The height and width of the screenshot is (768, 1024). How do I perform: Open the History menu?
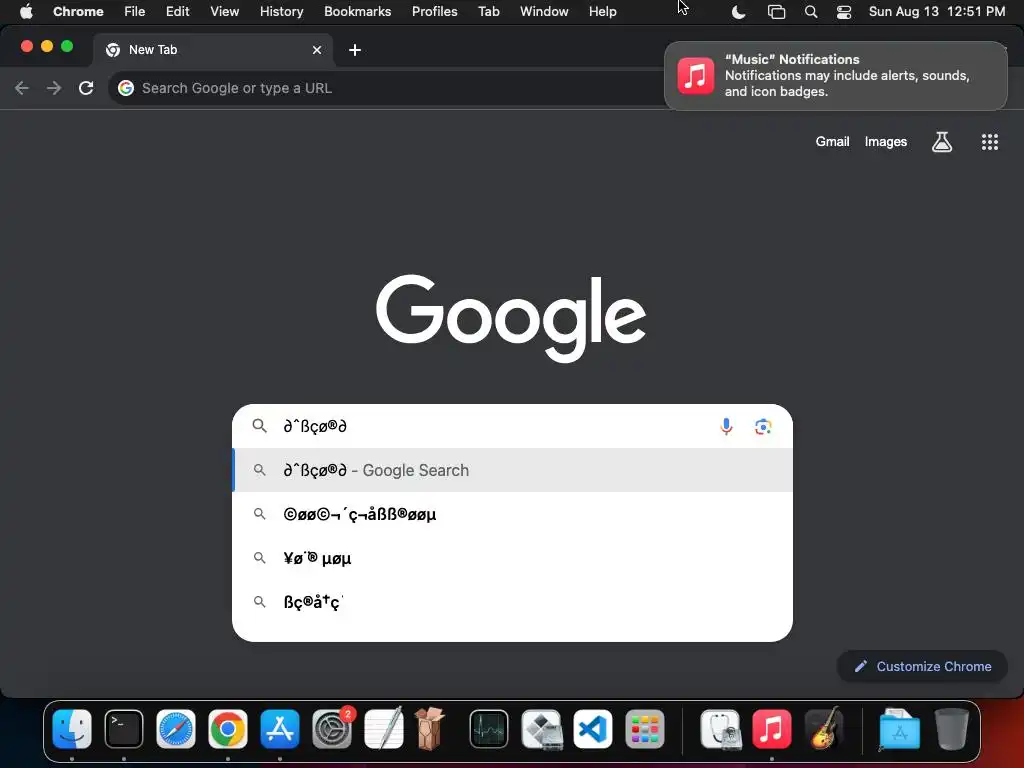click(281, 11)
